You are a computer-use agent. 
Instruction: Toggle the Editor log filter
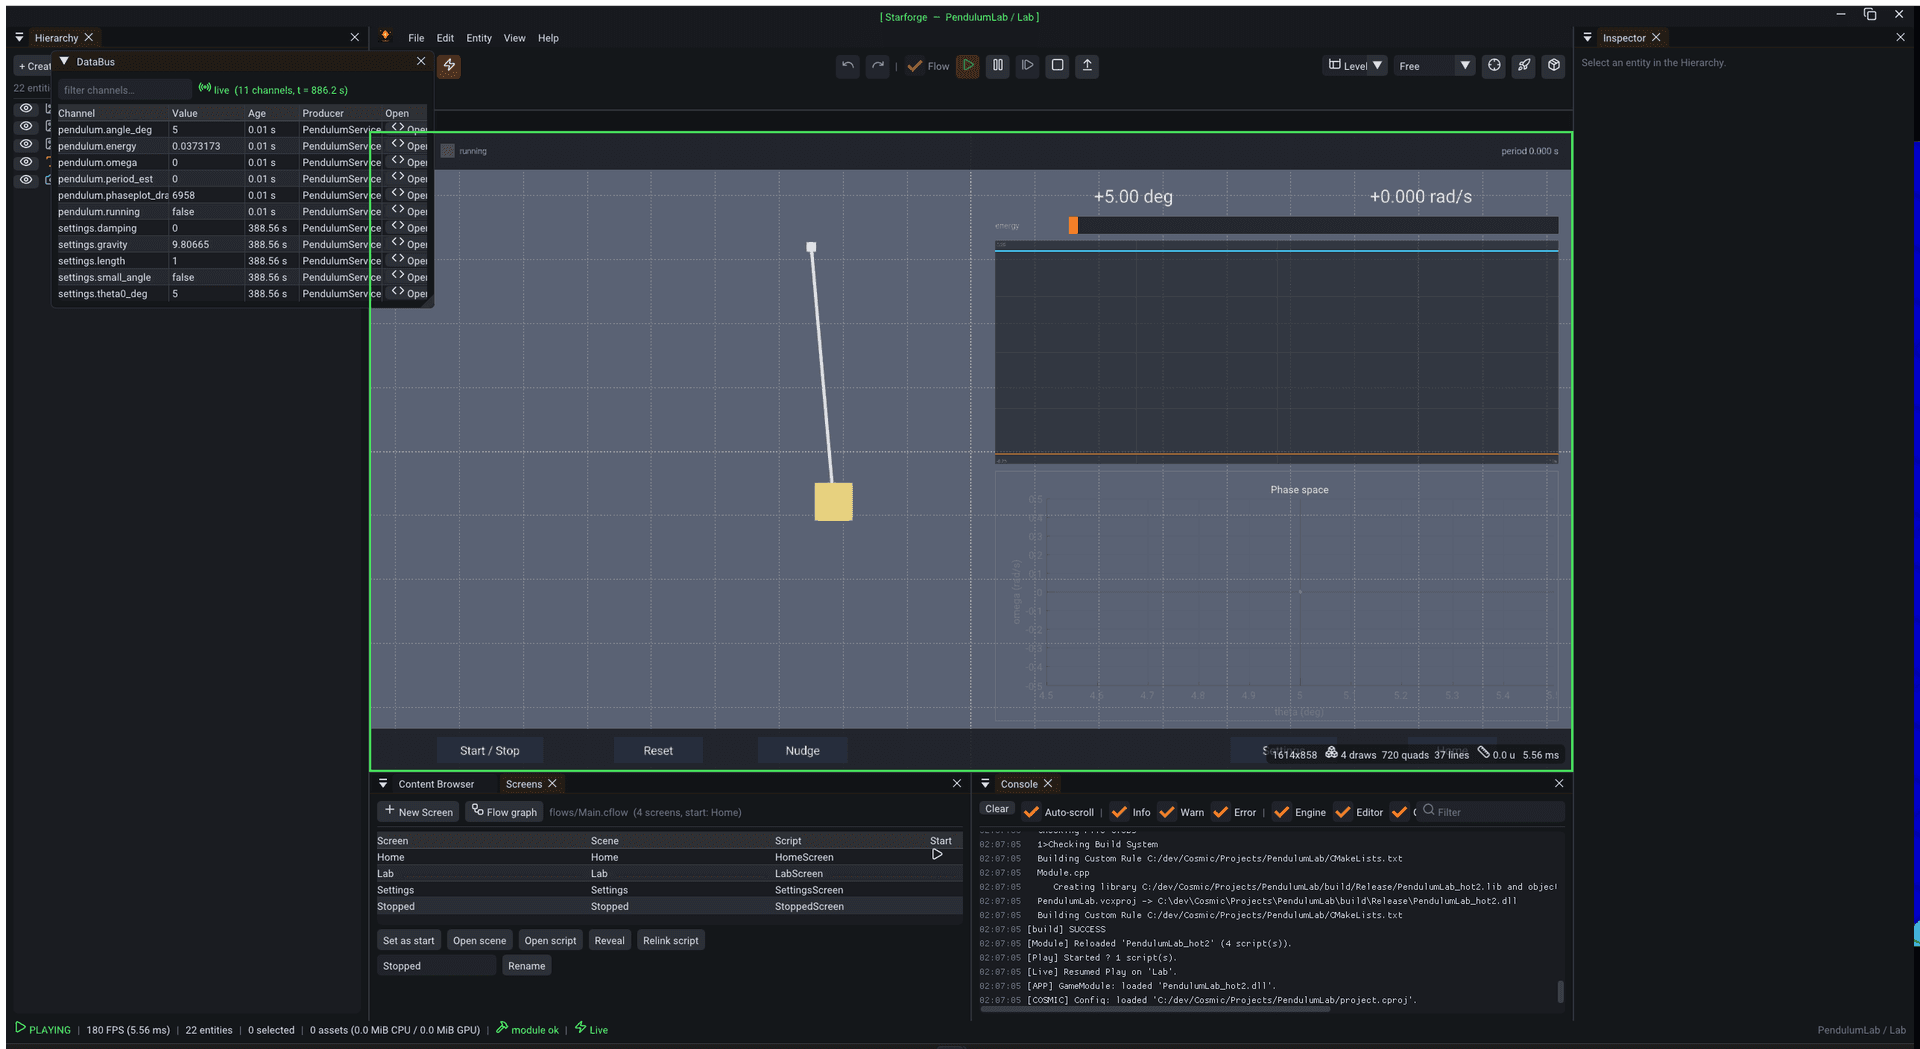click(1343, 812)
